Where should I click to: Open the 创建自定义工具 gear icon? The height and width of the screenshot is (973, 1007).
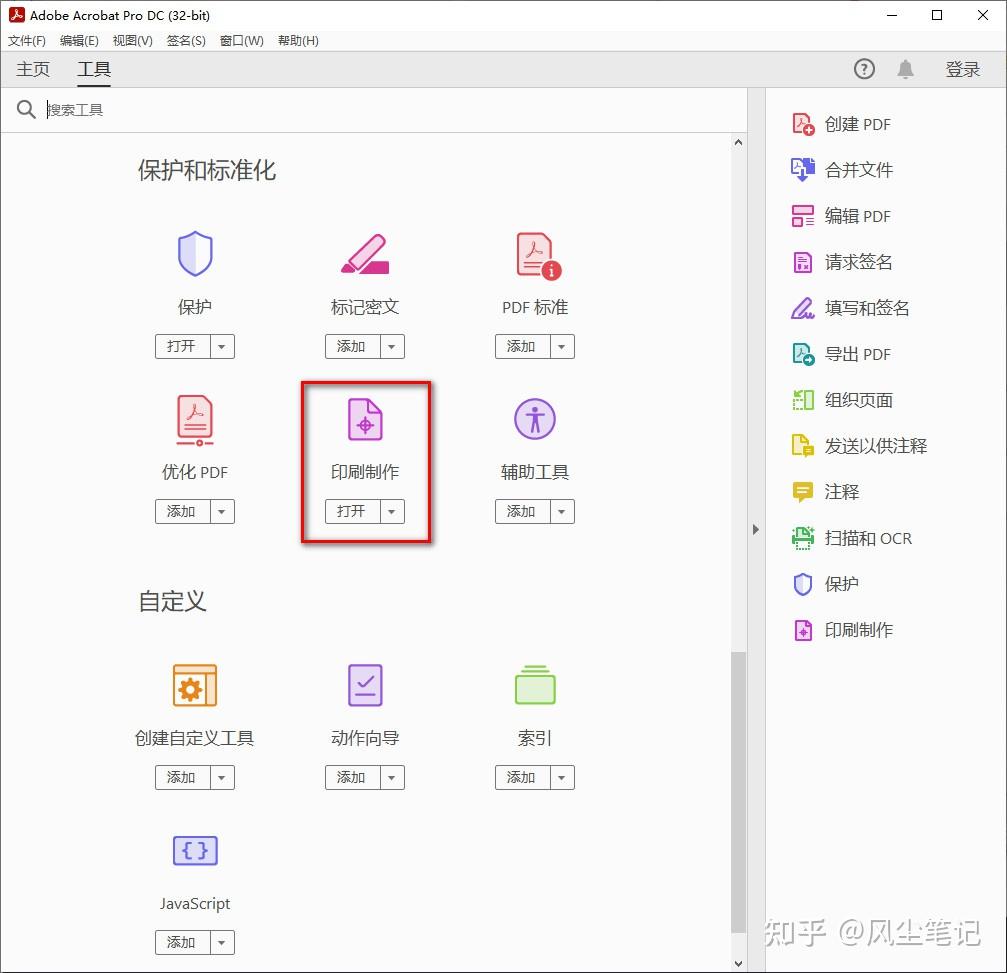[x=195, y=685]
